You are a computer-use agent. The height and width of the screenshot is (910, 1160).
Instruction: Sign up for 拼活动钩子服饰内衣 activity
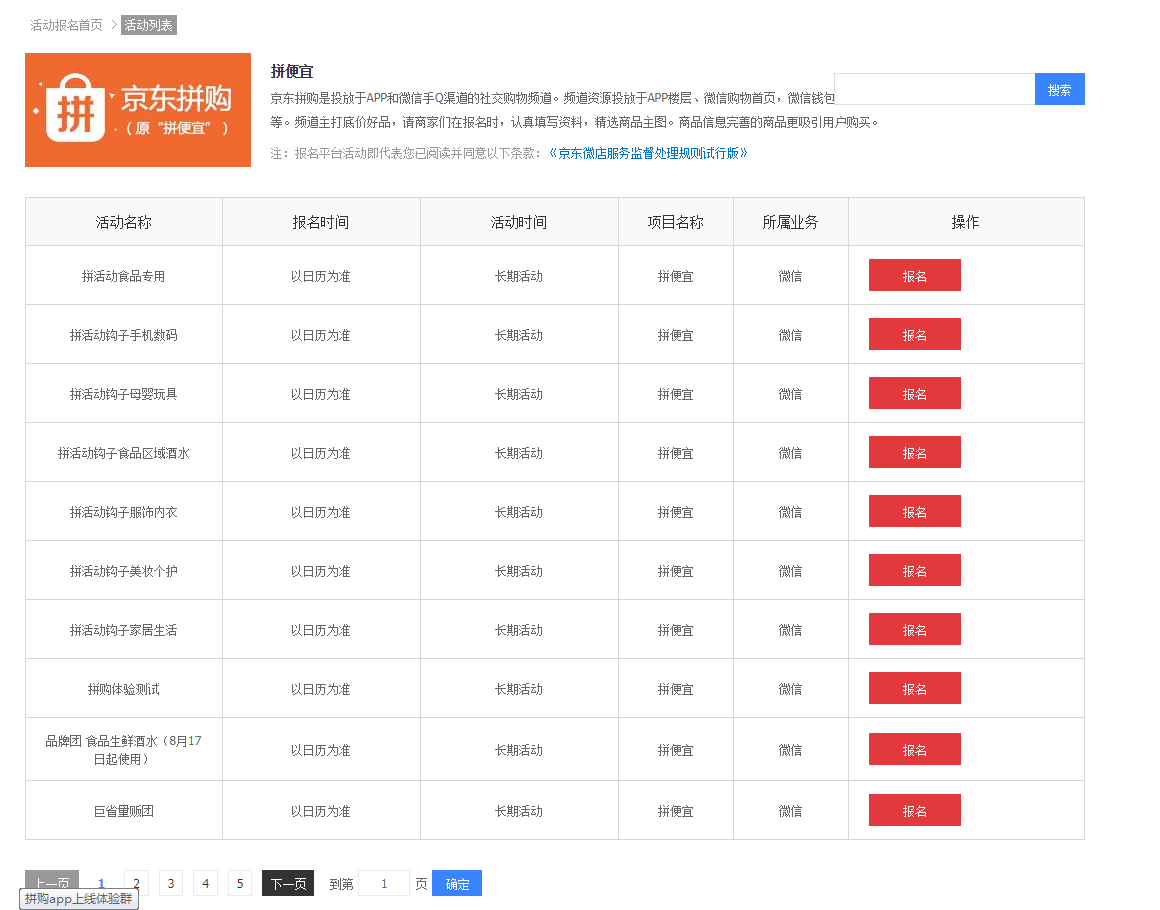point(914,511)
